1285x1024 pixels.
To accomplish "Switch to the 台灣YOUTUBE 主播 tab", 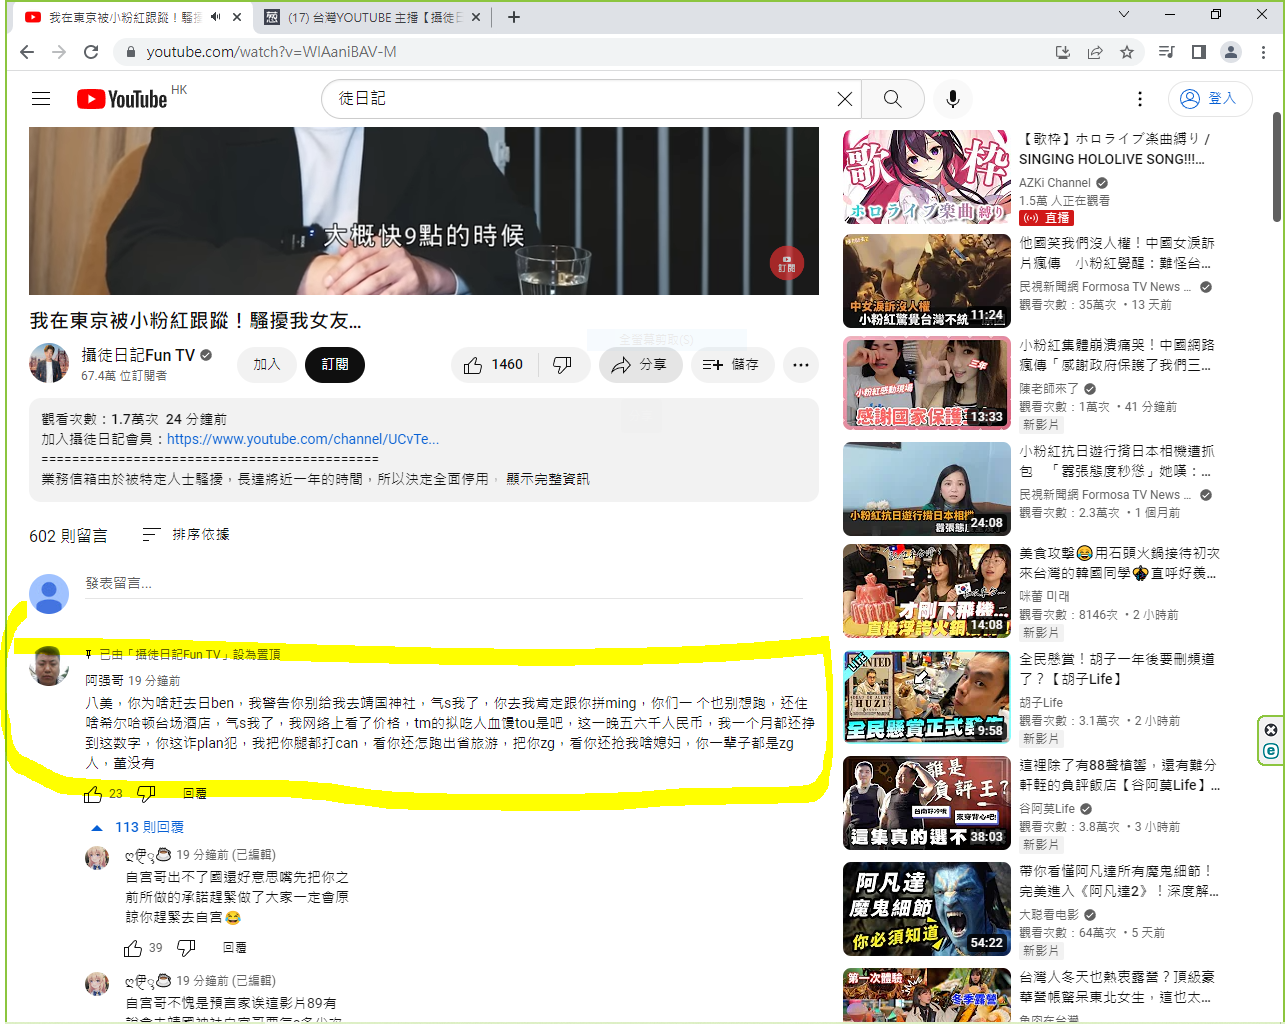I will point(374,17).
